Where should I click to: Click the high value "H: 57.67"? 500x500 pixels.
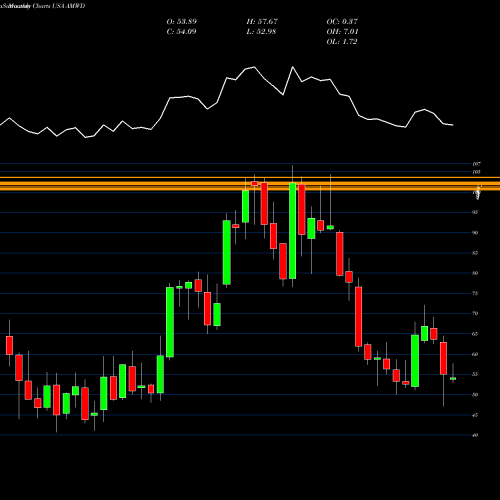262,22
